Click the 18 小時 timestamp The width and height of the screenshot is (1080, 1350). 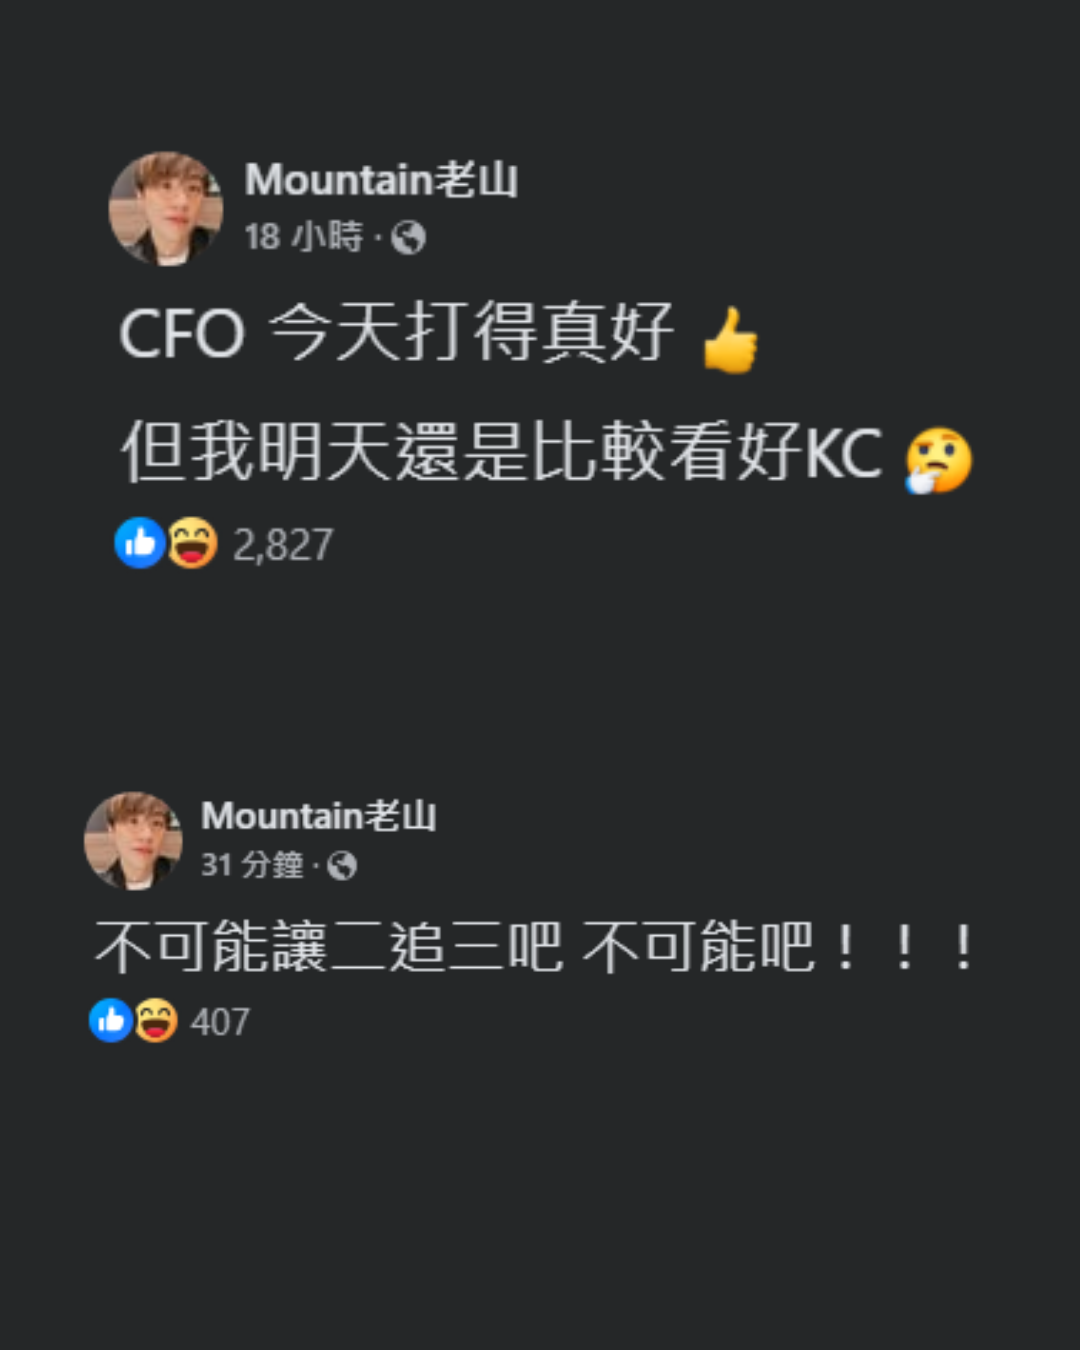coord(304,237)
